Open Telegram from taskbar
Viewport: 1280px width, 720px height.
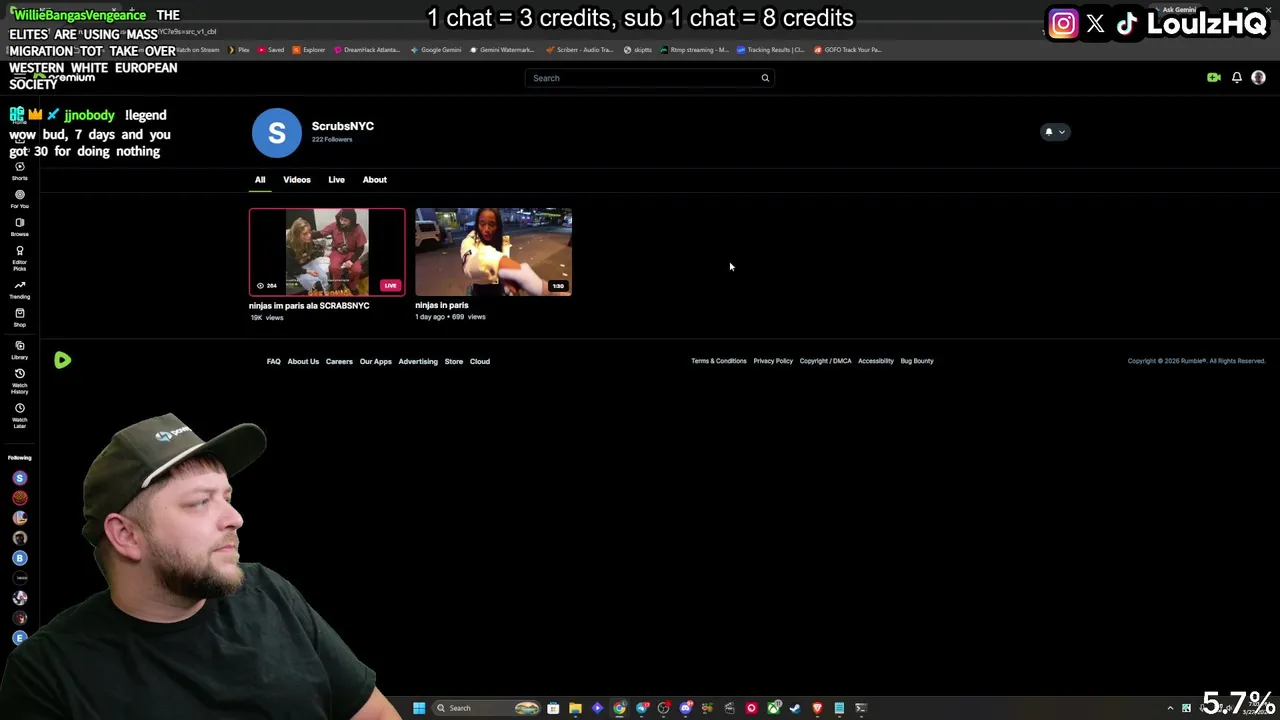642,708
